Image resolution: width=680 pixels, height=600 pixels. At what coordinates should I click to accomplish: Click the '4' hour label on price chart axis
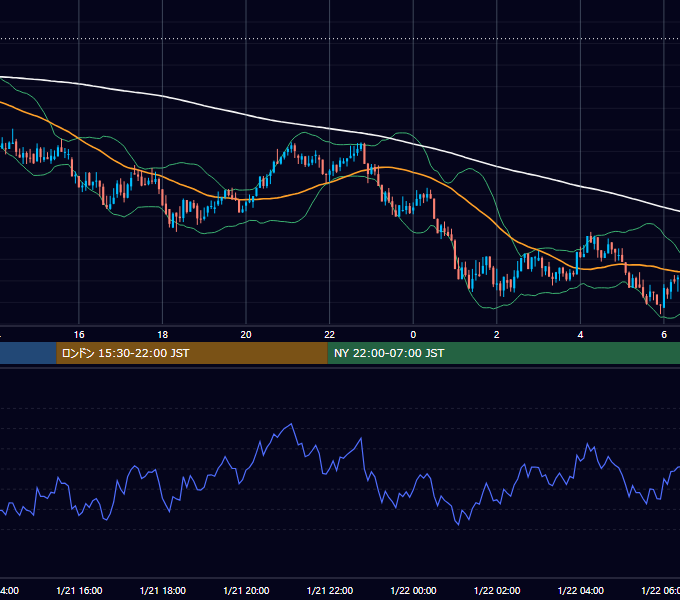tap(580, 335)
